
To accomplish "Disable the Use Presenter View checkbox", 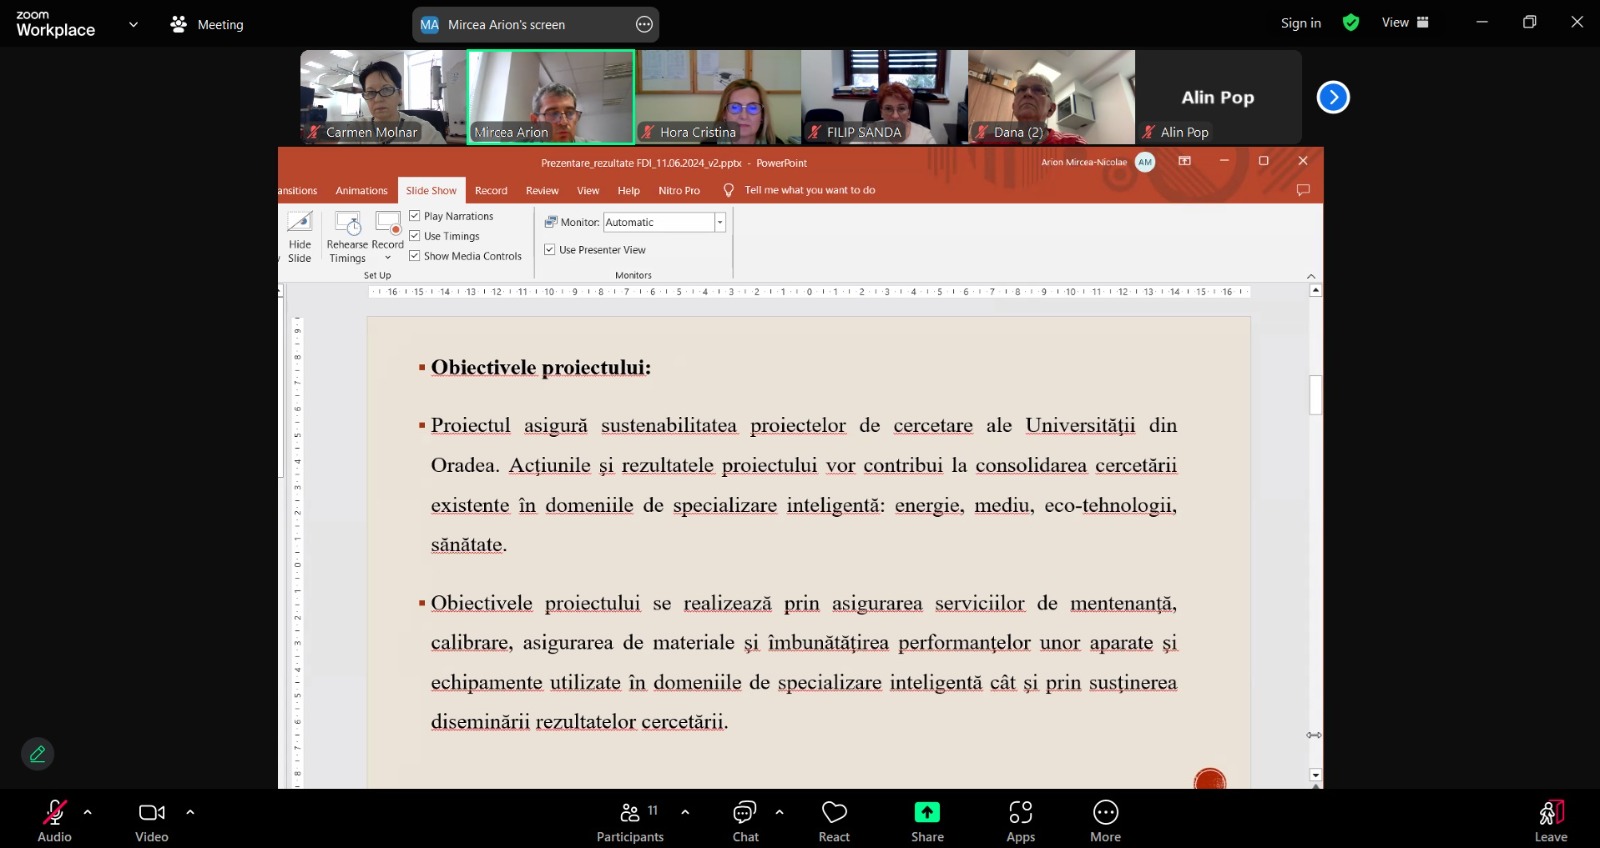I will click(x=550, y=250).
